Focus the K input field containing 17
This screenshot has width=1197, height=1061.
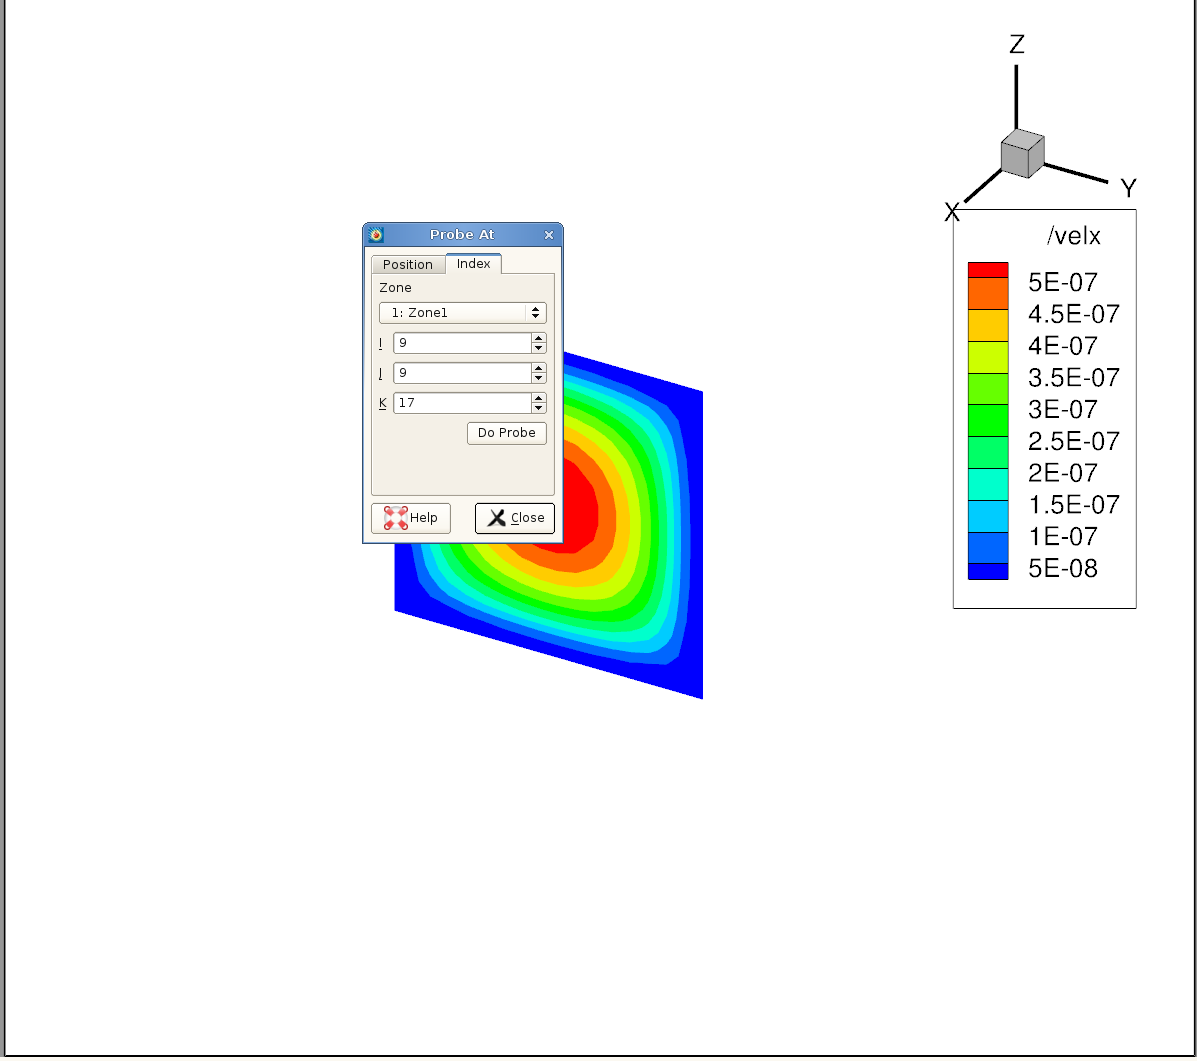(x=461, y=403)
